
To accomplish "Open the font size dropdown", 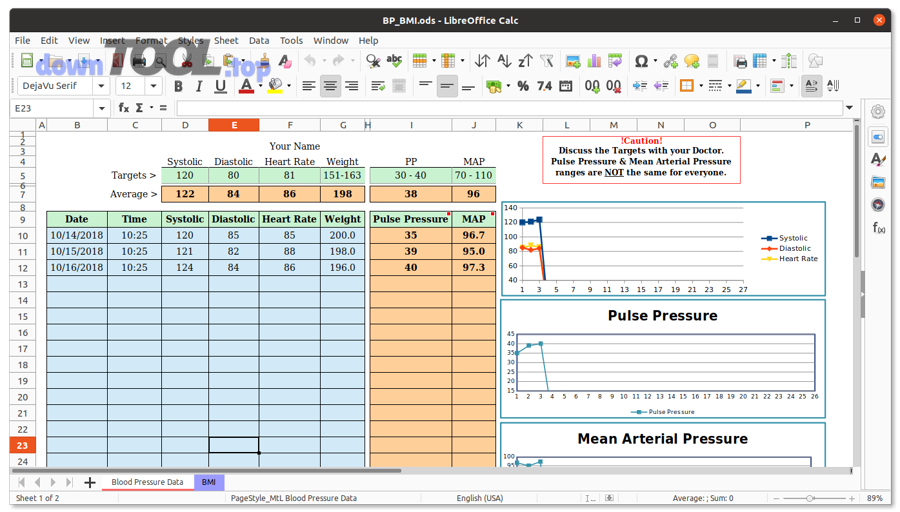I will [153, 86].
